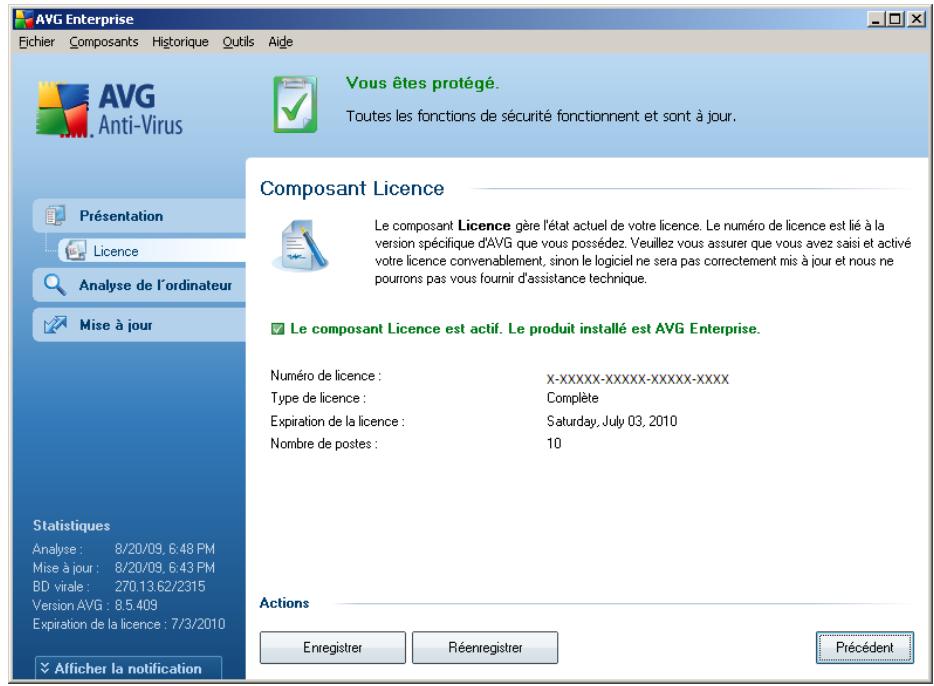Go to the Présentation section

click(x=139, y=216)
